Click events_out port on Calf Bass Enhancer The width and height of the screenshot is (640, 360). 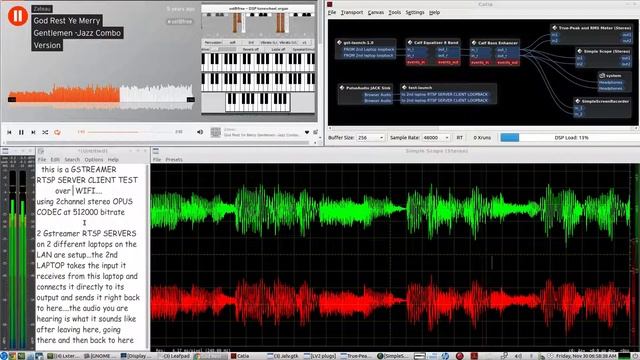pyautogui.click(x=508, y=62)
